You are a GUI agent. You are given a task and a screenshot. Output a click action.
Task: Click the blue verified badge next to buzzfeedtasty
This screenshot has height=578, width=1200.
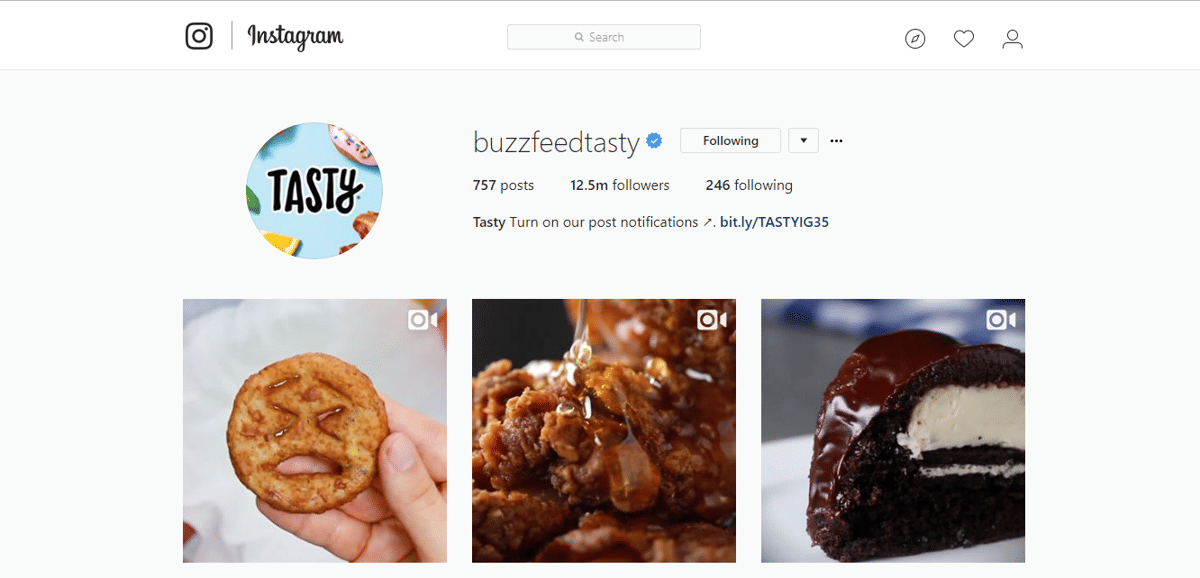click(654, 141)
